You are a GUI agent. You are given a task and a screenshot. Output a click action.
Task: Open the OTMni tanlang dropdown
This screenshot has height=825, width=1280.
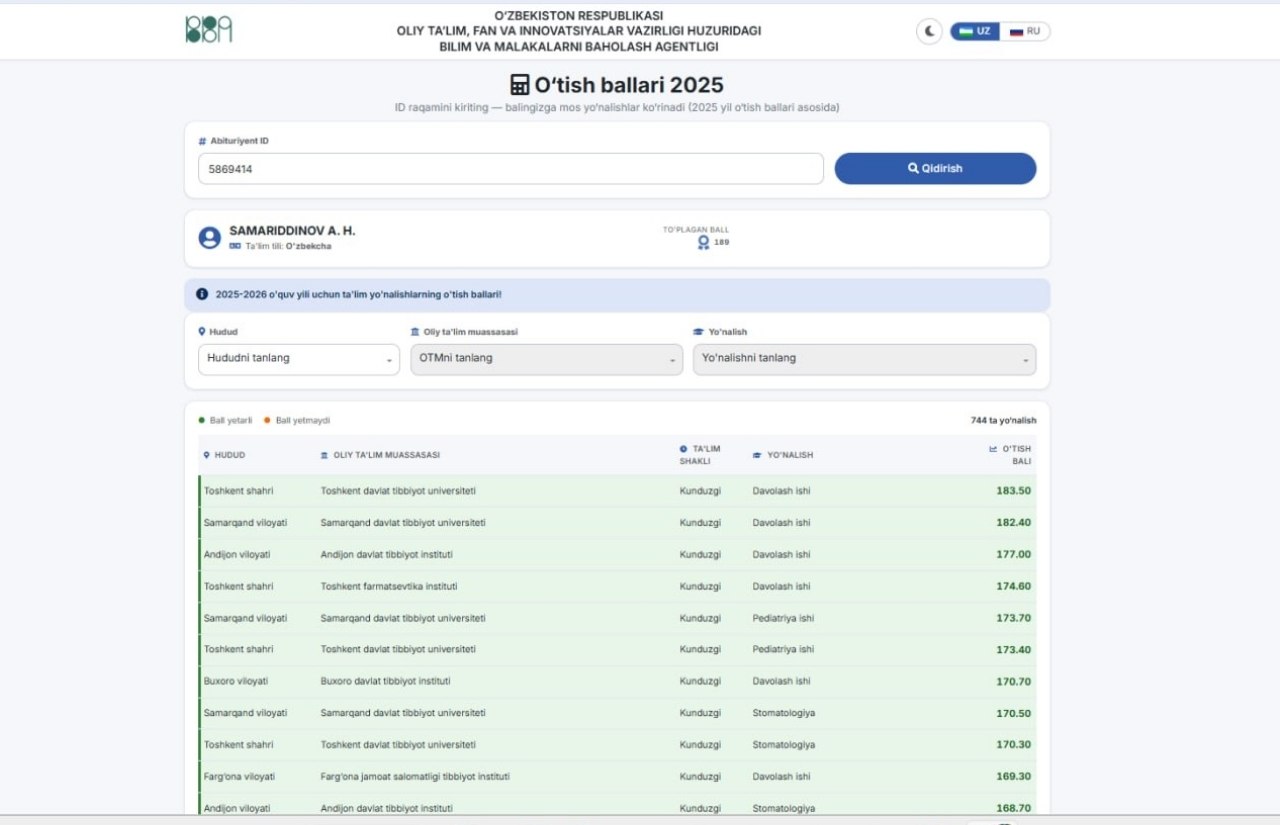point(547,359)
